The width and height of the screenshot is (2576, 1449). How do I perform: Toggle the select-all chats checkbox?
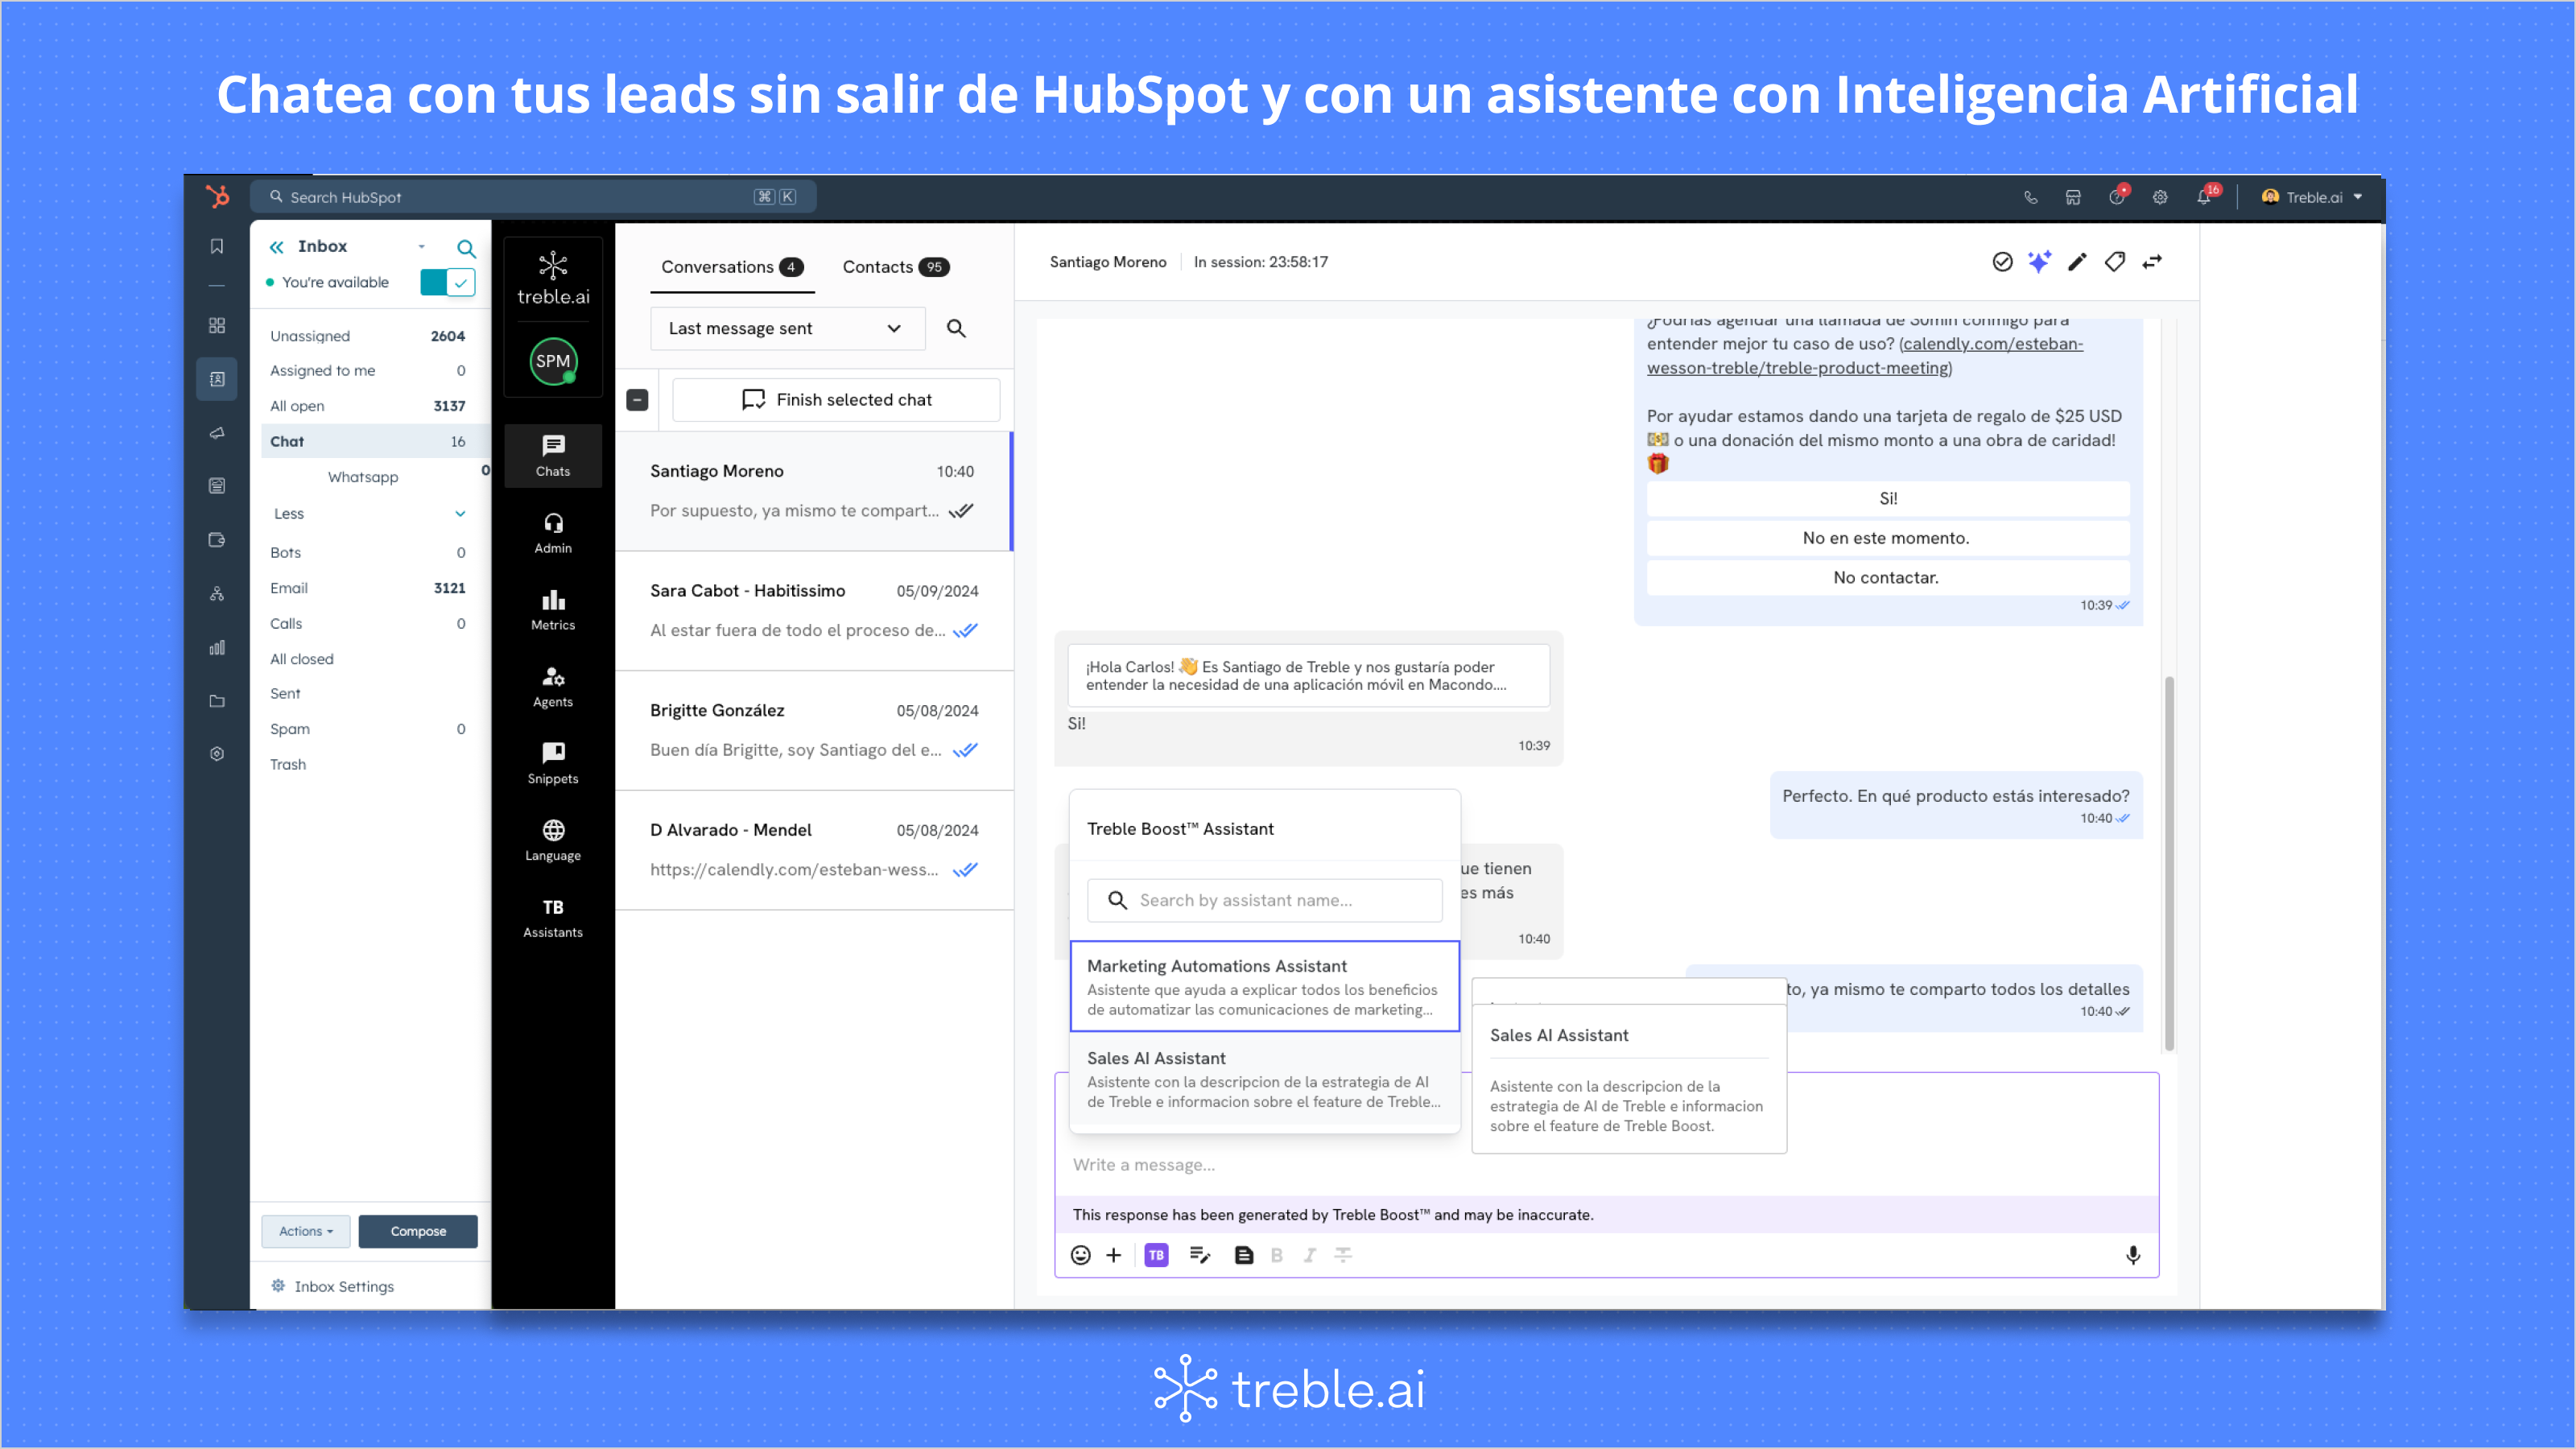coord(637,400)
